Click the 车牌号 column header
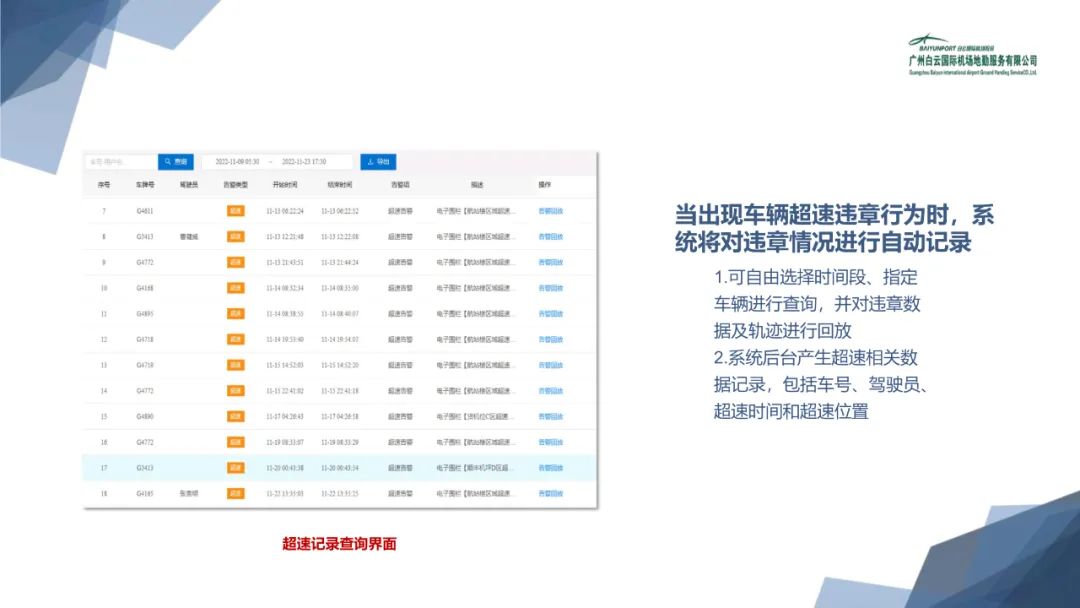This screenshot has height=608, width=1080. pos(145,185)
